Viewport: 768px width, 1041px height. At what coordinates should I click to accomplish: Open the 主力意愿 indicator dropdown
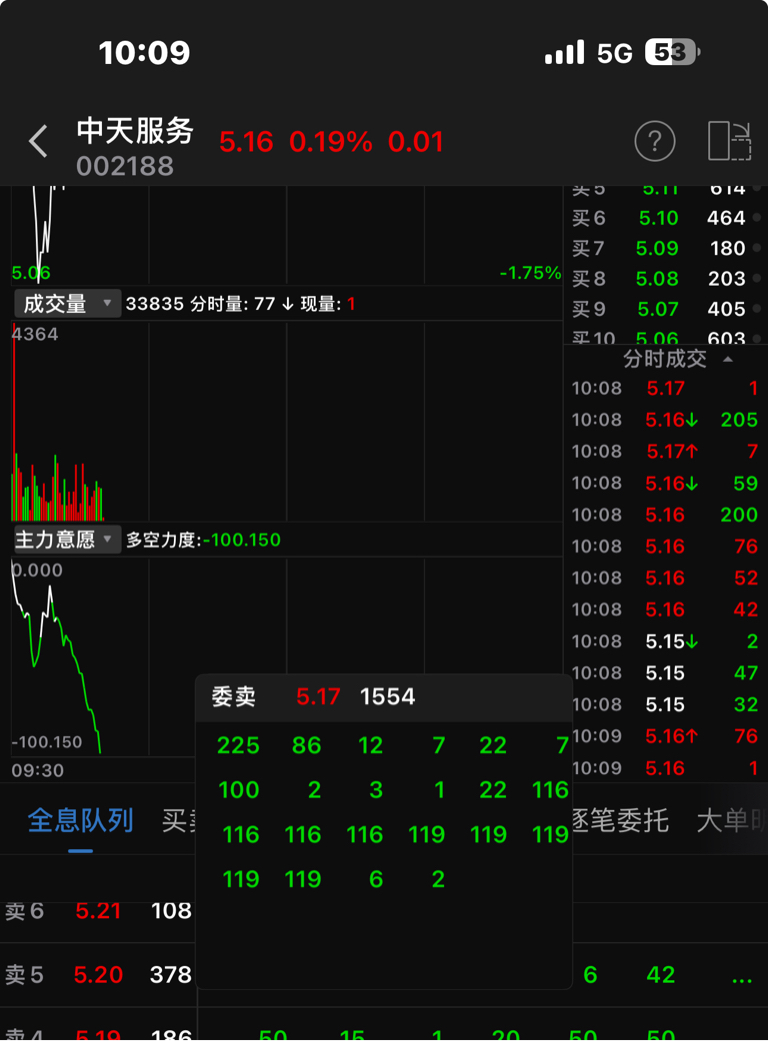coord(67,539)
